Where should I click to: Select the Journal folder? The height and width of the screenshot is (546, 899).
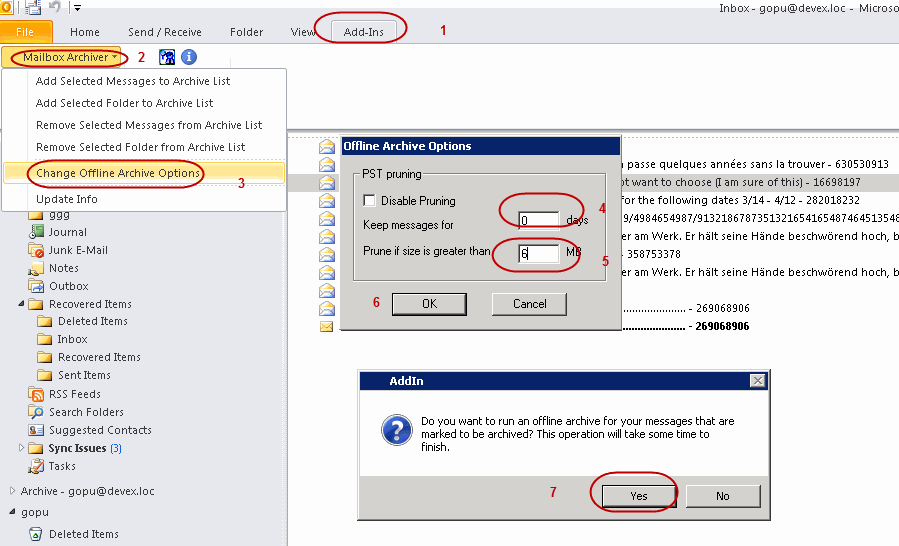68,232
